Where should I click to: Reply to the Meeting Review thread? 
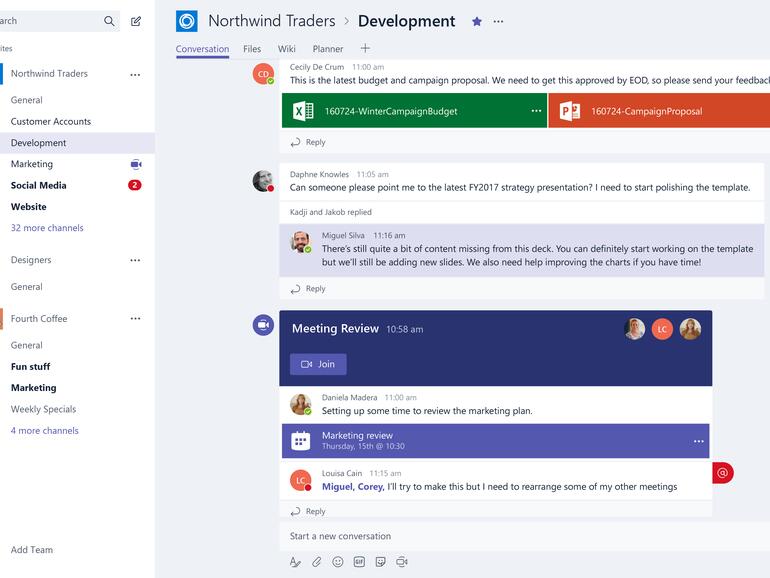tap(308, 511)
